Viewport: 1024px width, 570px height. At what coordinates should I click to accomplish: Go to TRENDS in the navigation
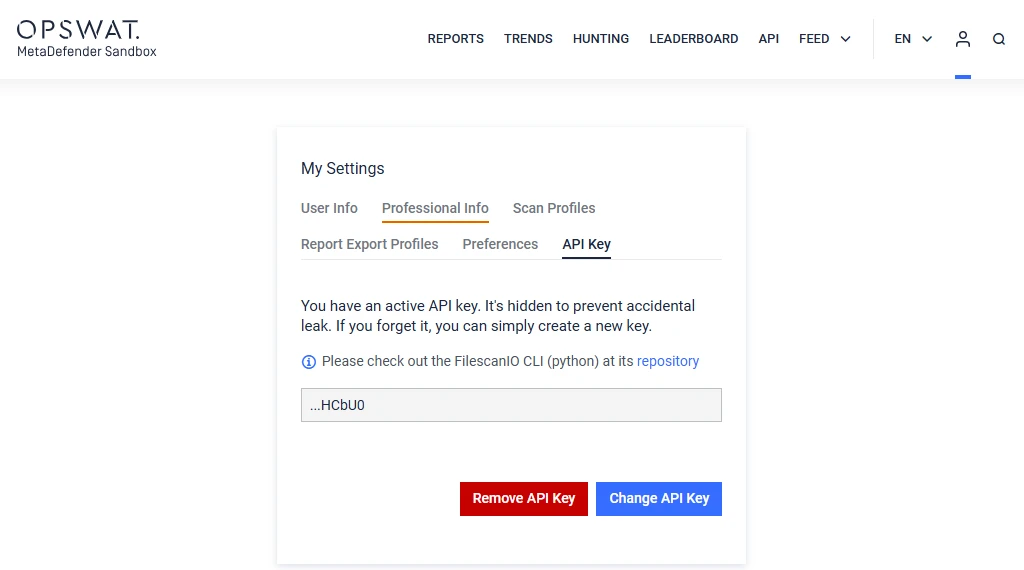pyautogui.click(x=528, y=39)
